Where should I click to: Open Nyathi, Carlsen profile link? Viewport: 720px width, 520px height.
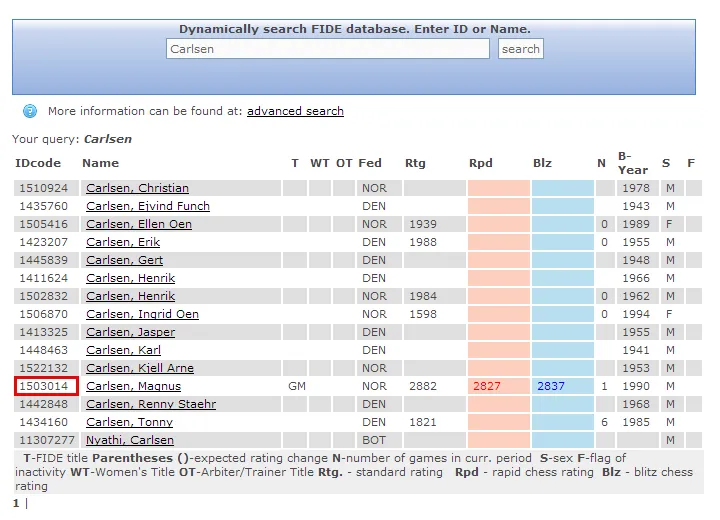click(x=129, y=440)
